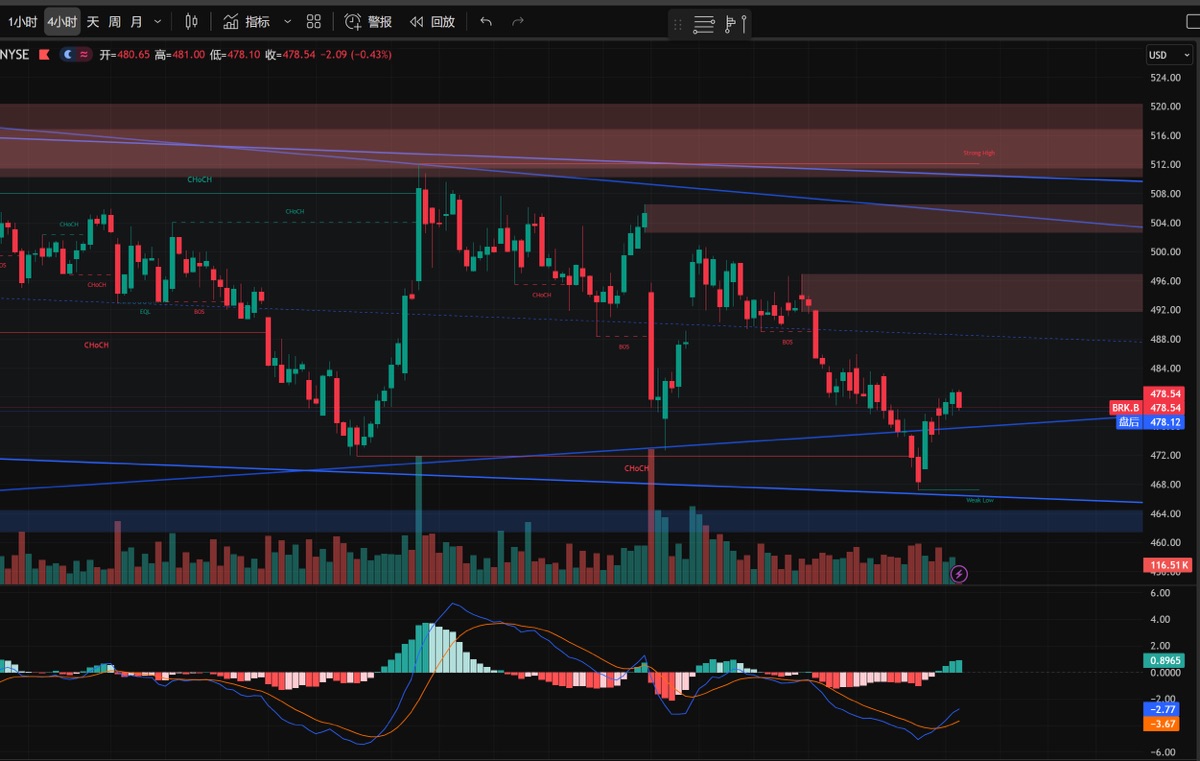
Task: Select the 周 weekly timeframe
Action: pyautogui.click(x=115, y=21)
